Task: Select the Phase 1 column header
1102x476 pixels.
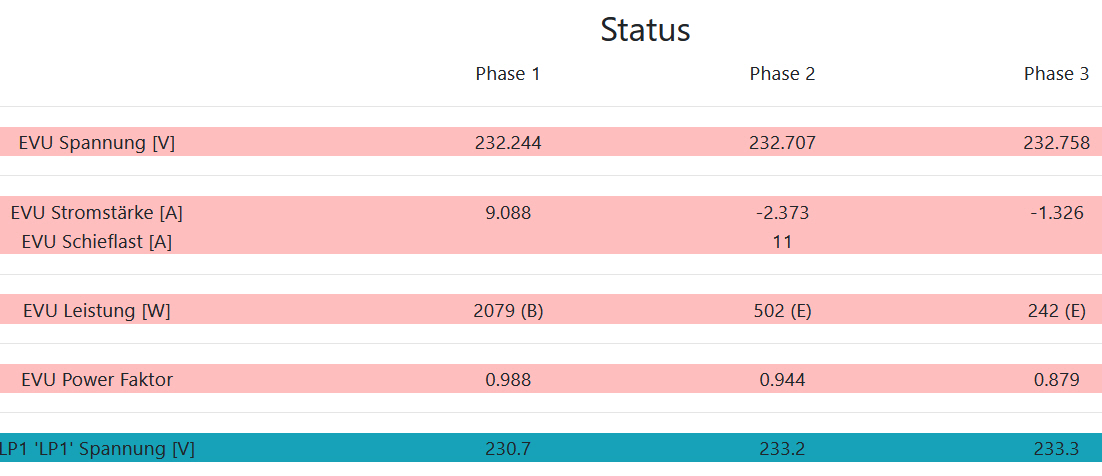Action: point(508,74)
